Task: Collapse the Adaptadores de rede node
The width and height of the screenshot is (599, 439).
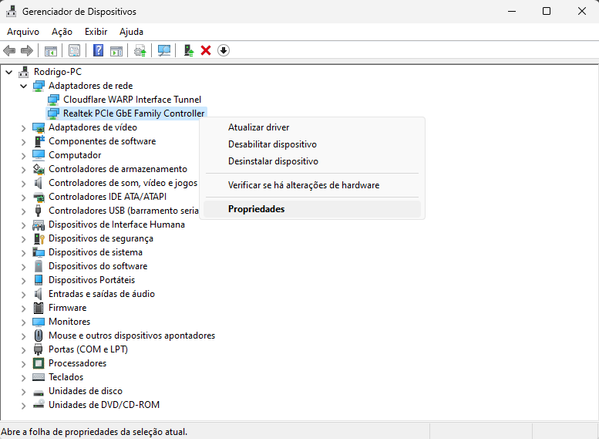Action: [24, 86]
